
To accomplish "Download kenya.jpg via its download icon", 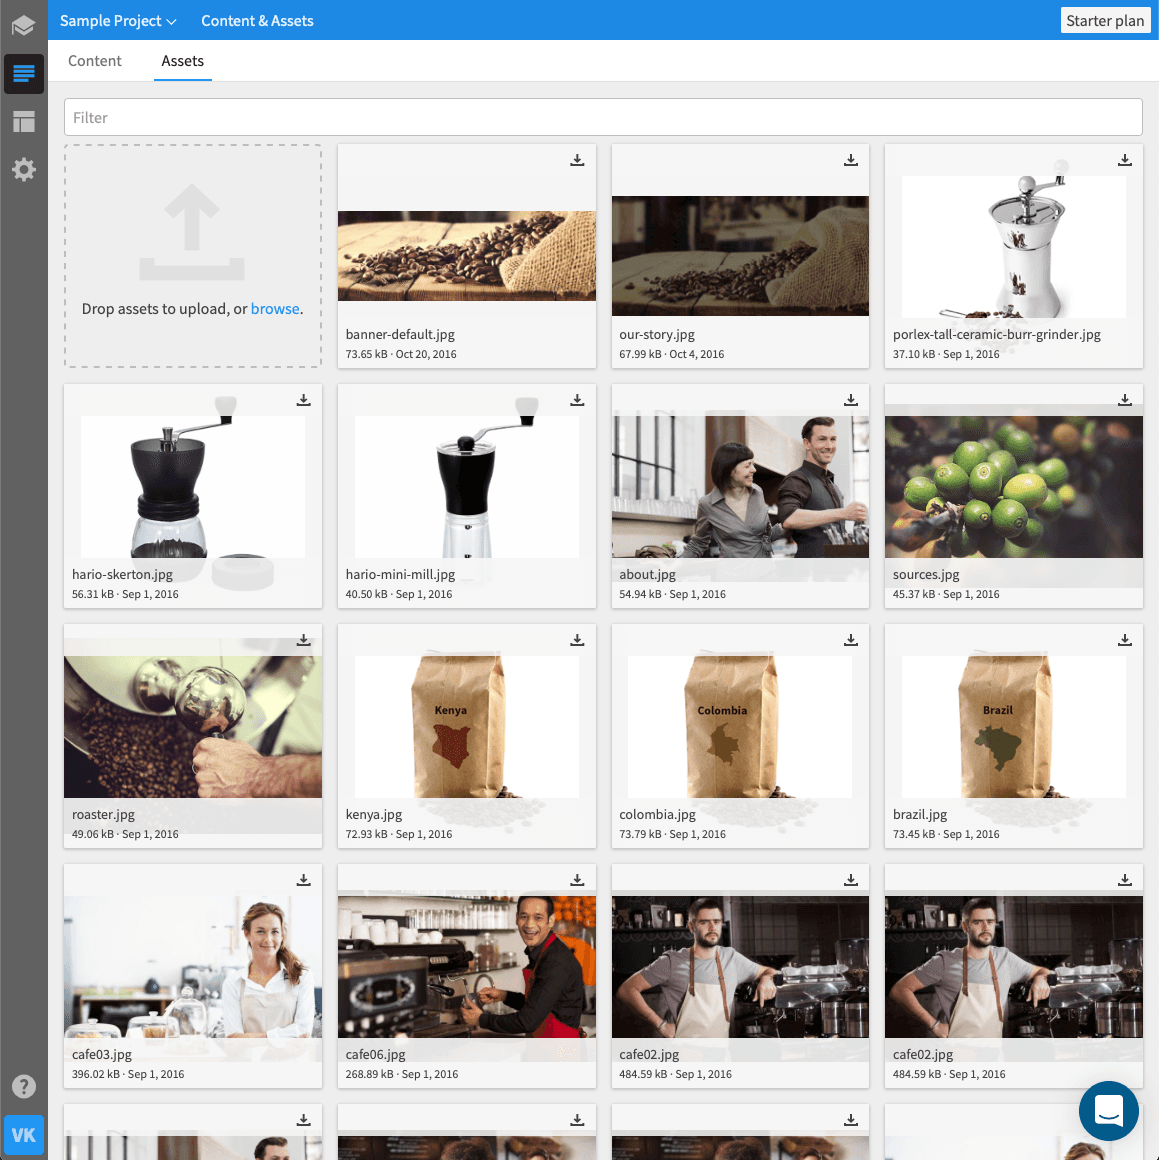I will (x=577, y=640).
